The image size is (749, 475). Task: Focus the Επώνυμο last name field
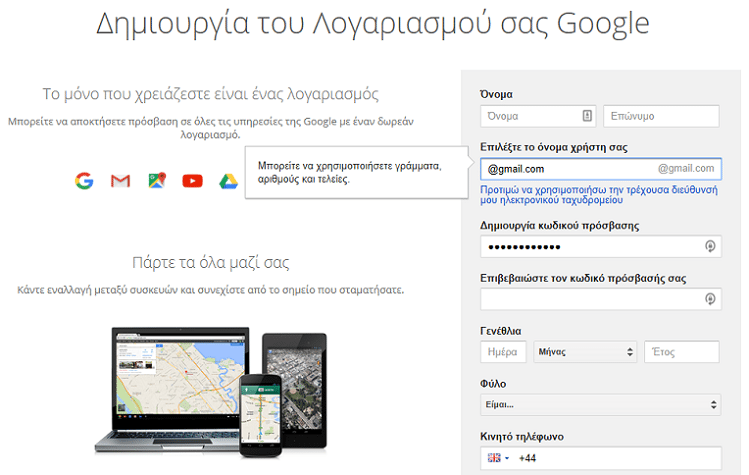pyautogui.click(x=661, y=116)
